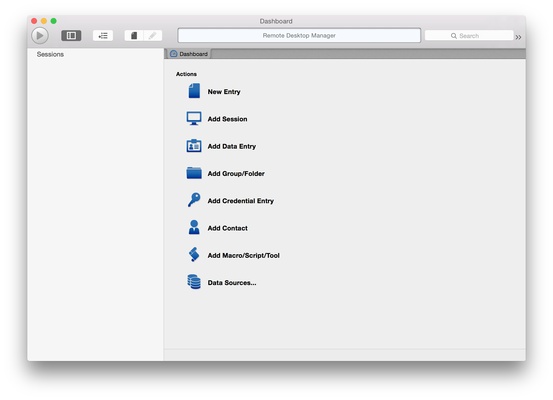
Task: Toggle the sidebar panel view button
Action: pyautogui.click(x=71, y=35)
